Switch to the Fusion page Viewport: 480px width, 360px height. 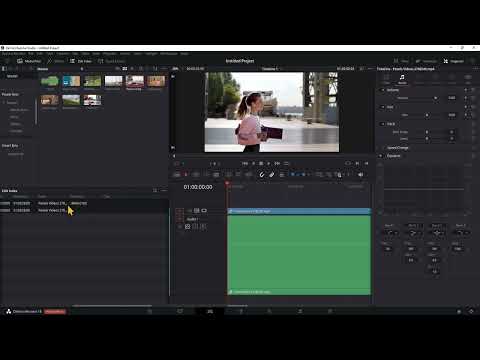coord(241,311)
